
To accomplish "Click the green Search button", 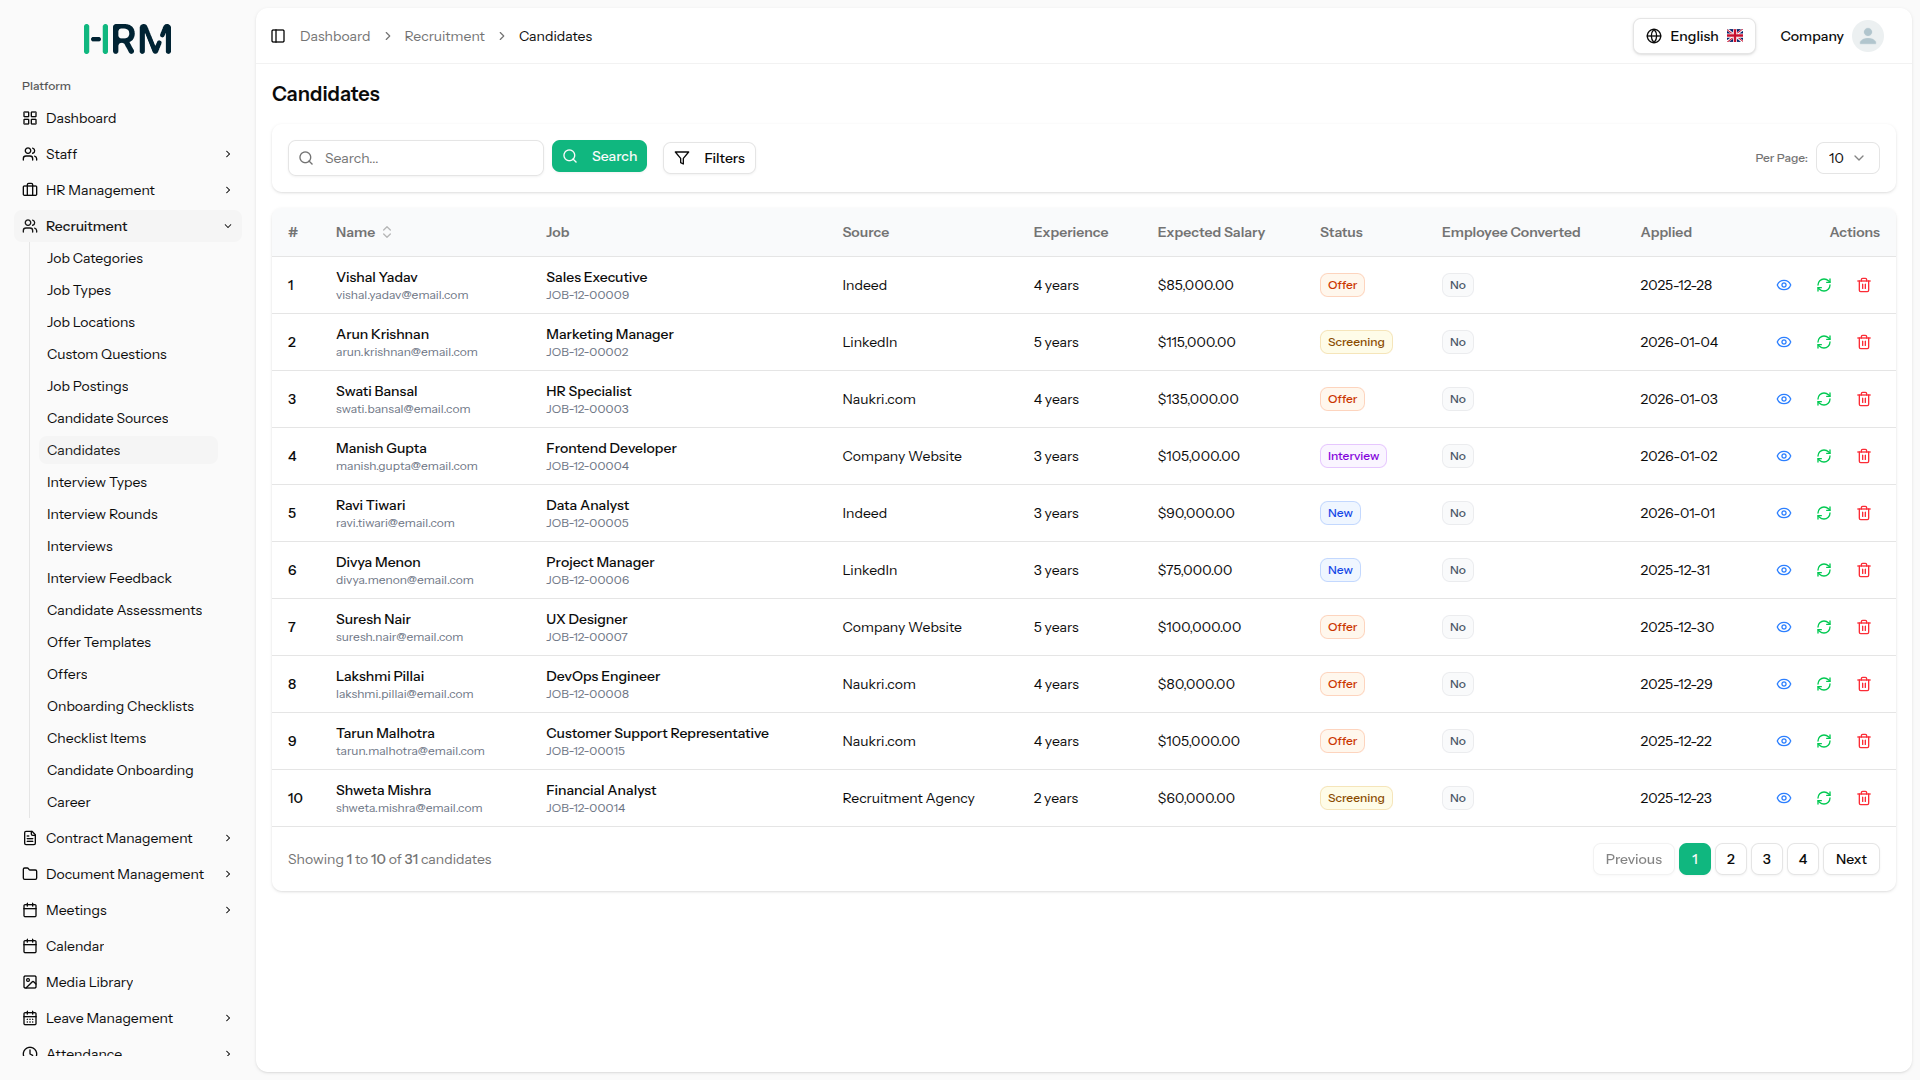I will [x=599, y=156].
